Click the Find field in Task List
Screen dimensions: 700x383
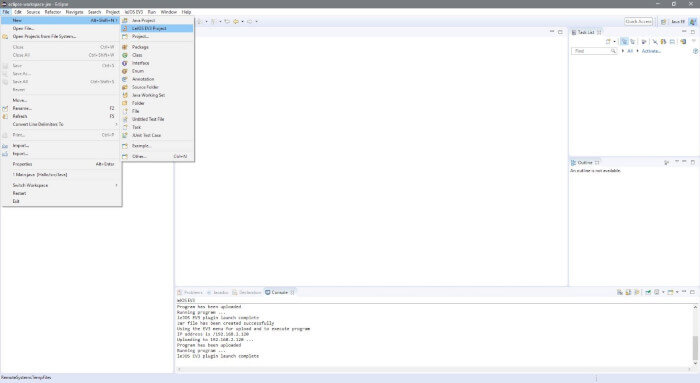pos(594,51)
